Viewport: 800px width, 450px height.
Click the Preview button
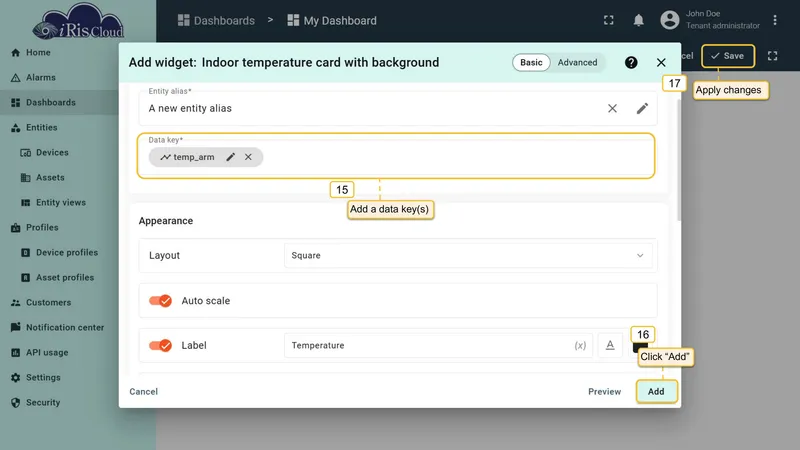(x=605, y=391)
